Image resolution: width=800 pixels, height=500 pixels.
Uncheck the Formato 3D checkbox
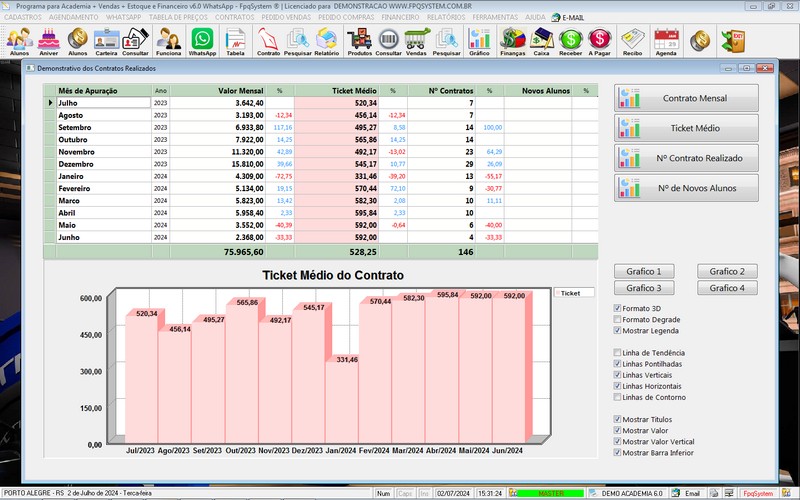pos(617,308)
